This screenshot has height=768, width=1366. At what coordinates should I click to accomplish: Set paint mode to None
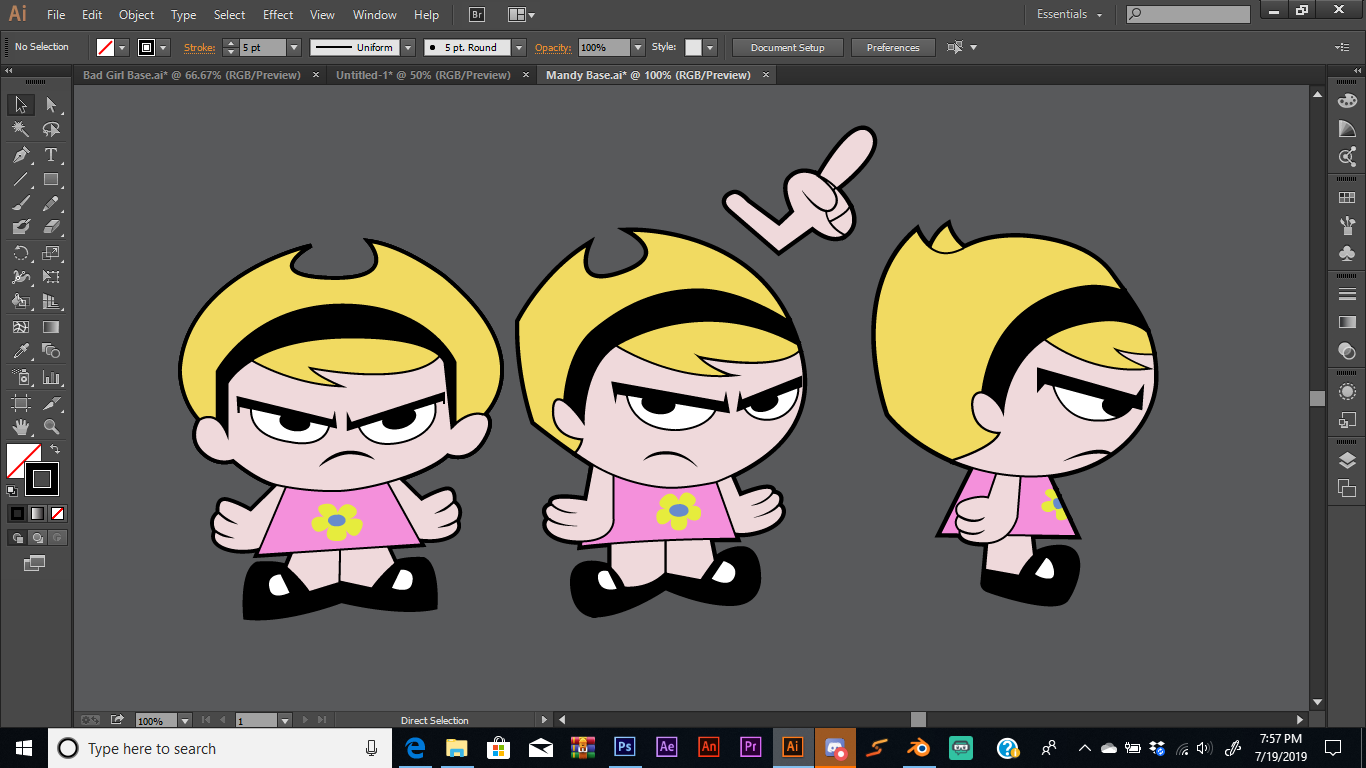tap(57, 514)
